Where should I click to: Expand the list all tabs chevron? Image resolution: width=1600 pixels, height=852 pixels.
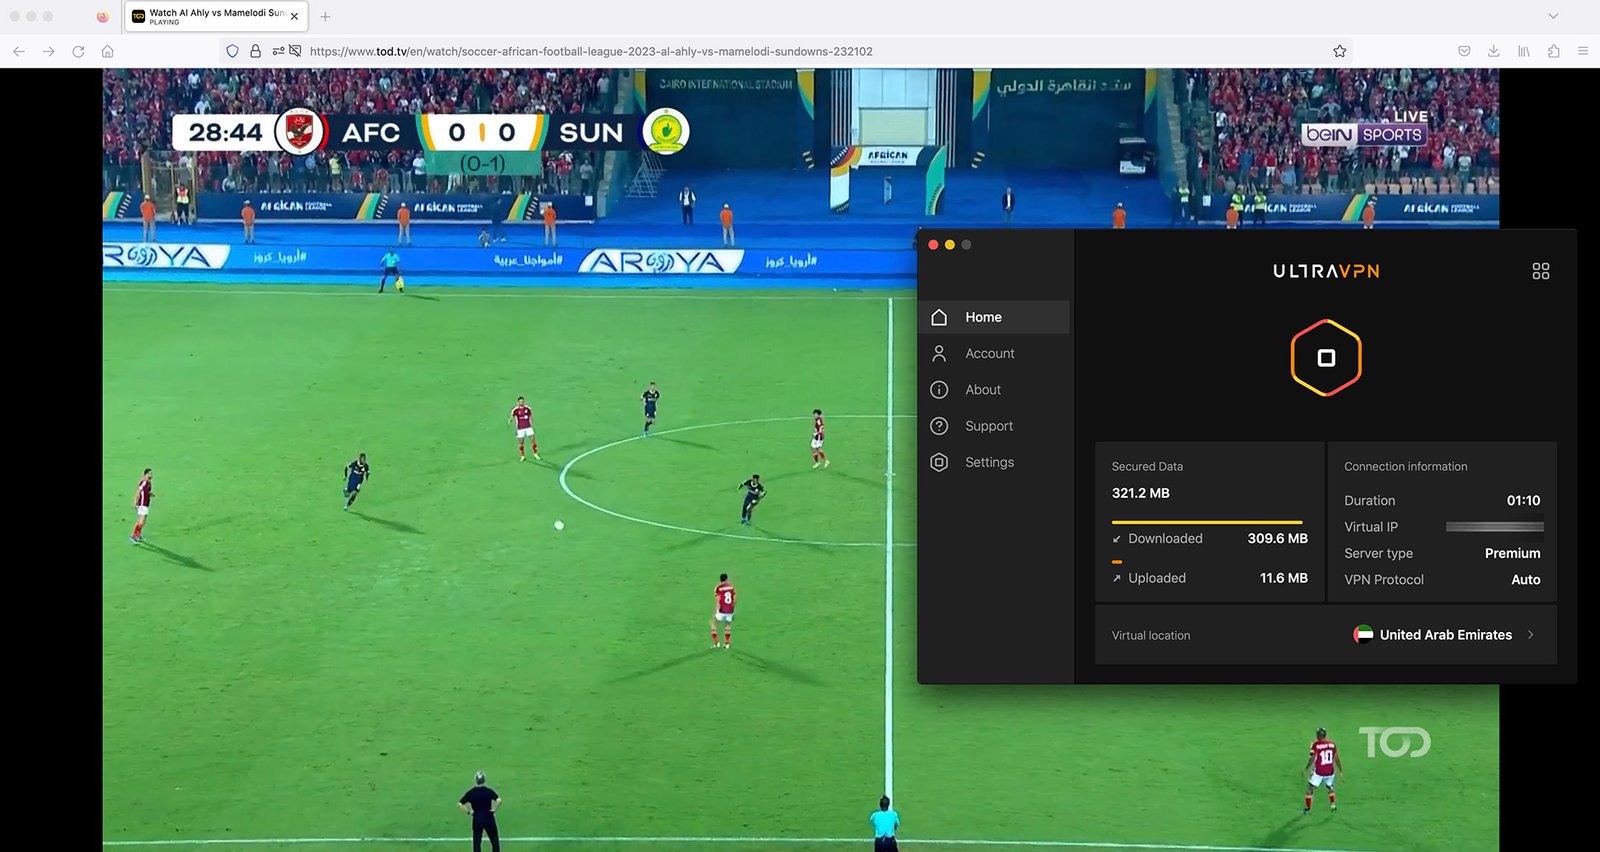(x=1553, y=16)
